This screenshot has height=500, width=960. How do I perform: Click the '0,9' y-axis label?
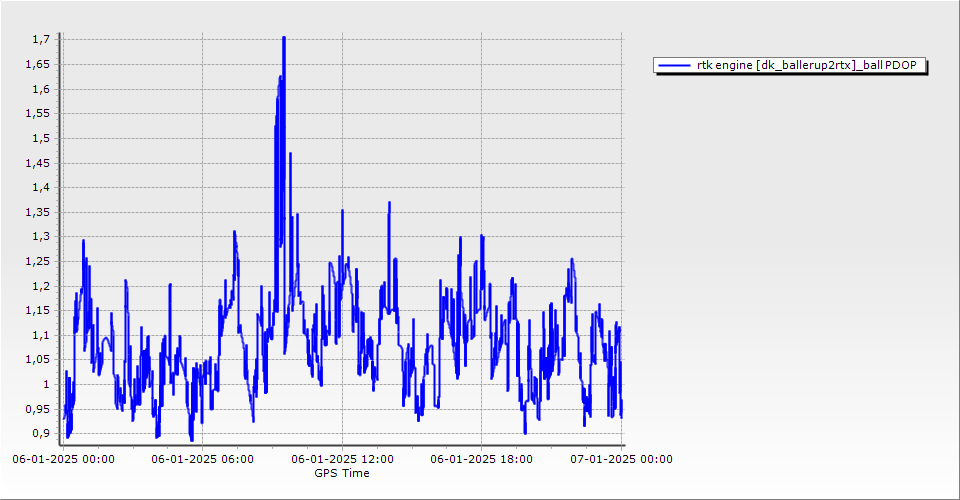coord(41,433)
